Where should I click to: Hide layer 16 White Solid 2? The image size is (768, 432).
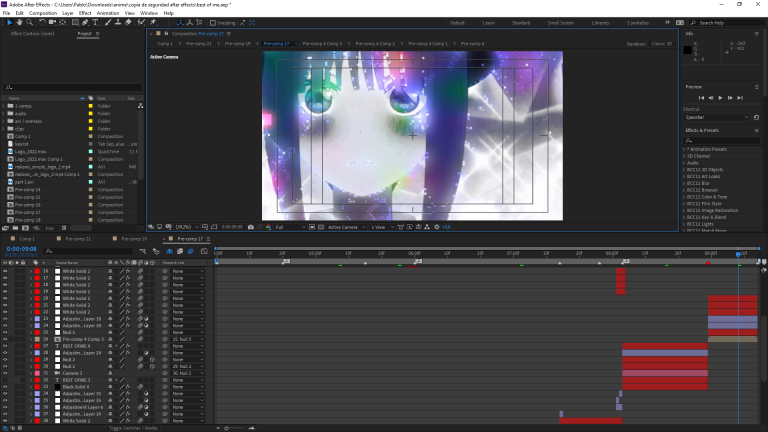pos(5,271)
